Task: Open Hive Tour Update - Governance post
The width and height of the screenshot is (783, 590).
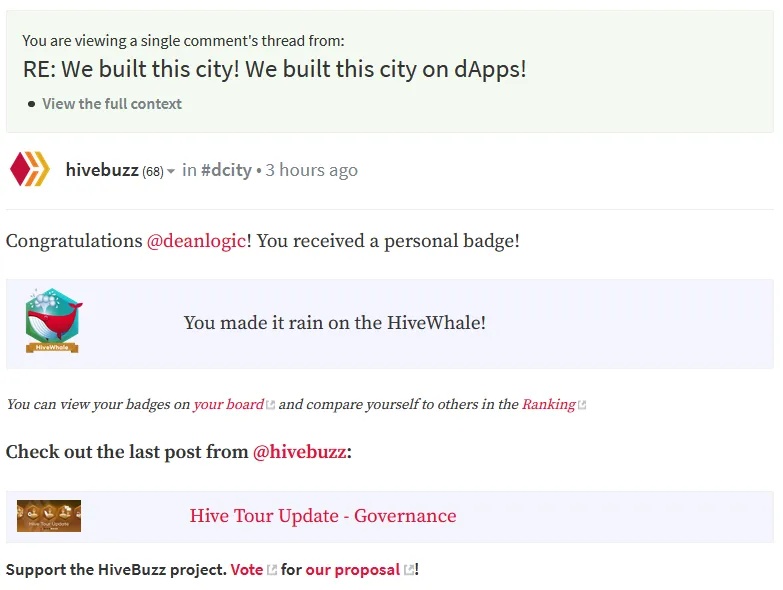Action: (x=323, y=516)
